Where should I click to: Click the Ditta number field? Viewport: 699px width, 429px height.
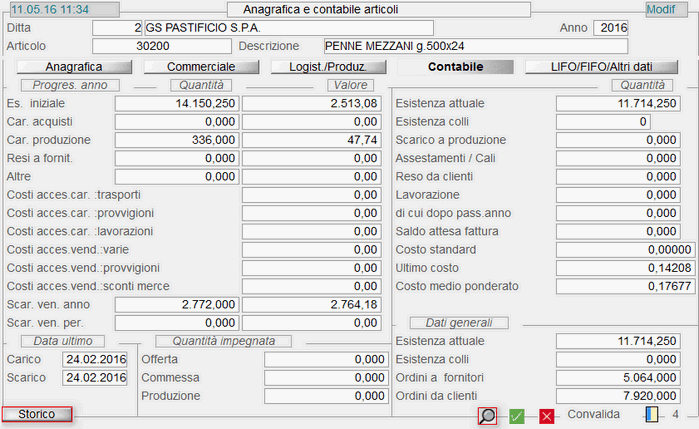point(117,27)
